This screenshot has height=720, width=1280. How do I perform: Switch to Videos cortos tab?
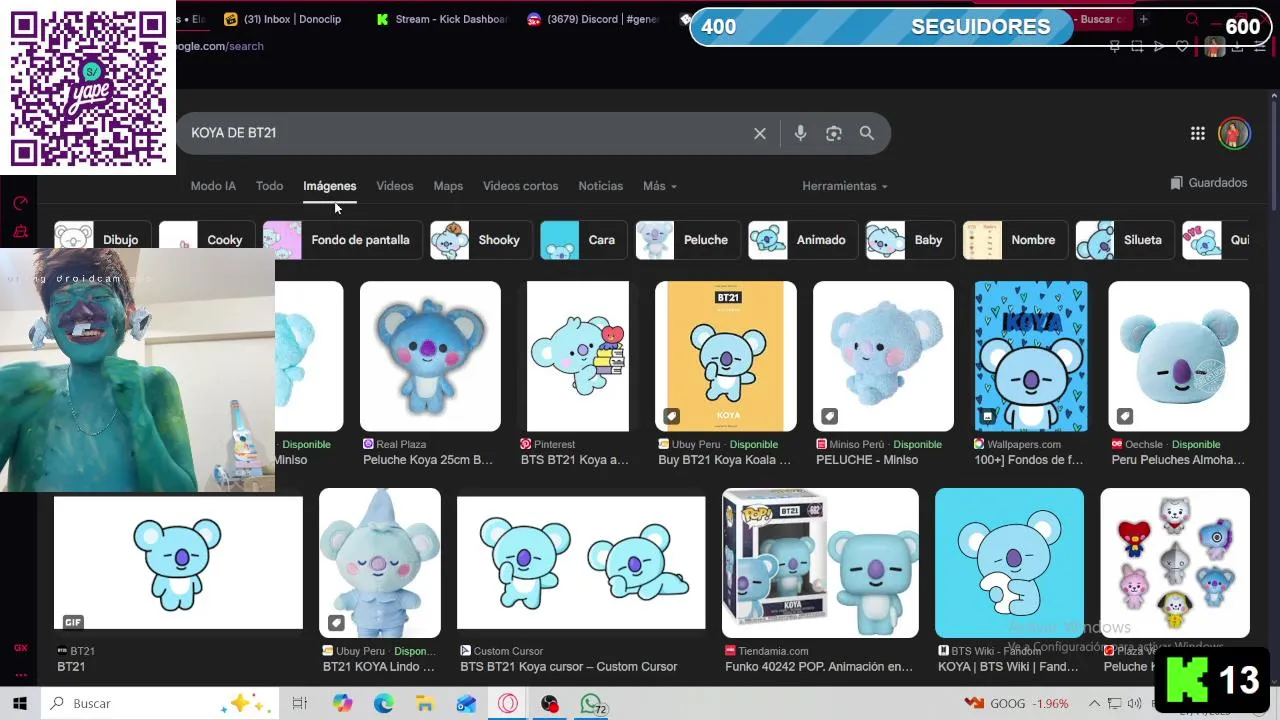520,186
